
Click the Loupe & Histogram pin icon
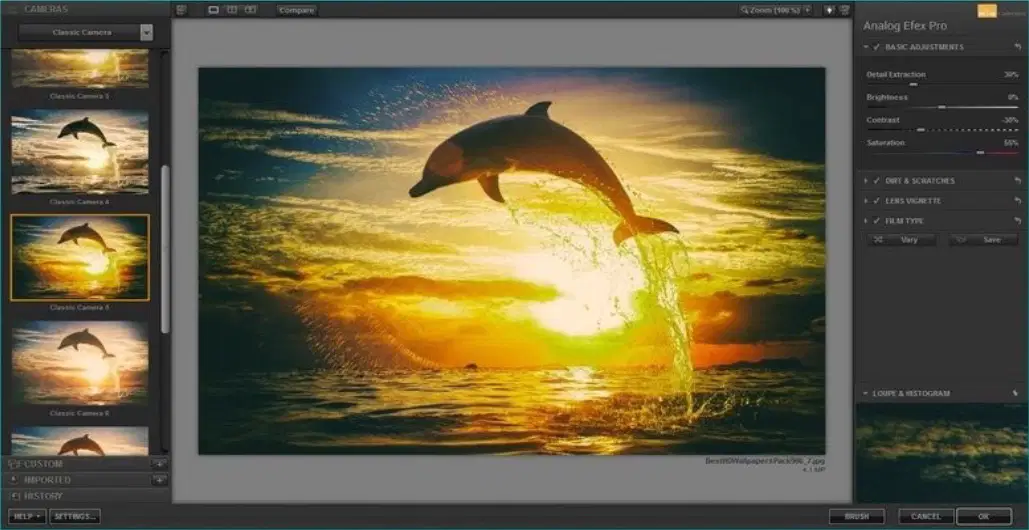[x=1016, y=394]
